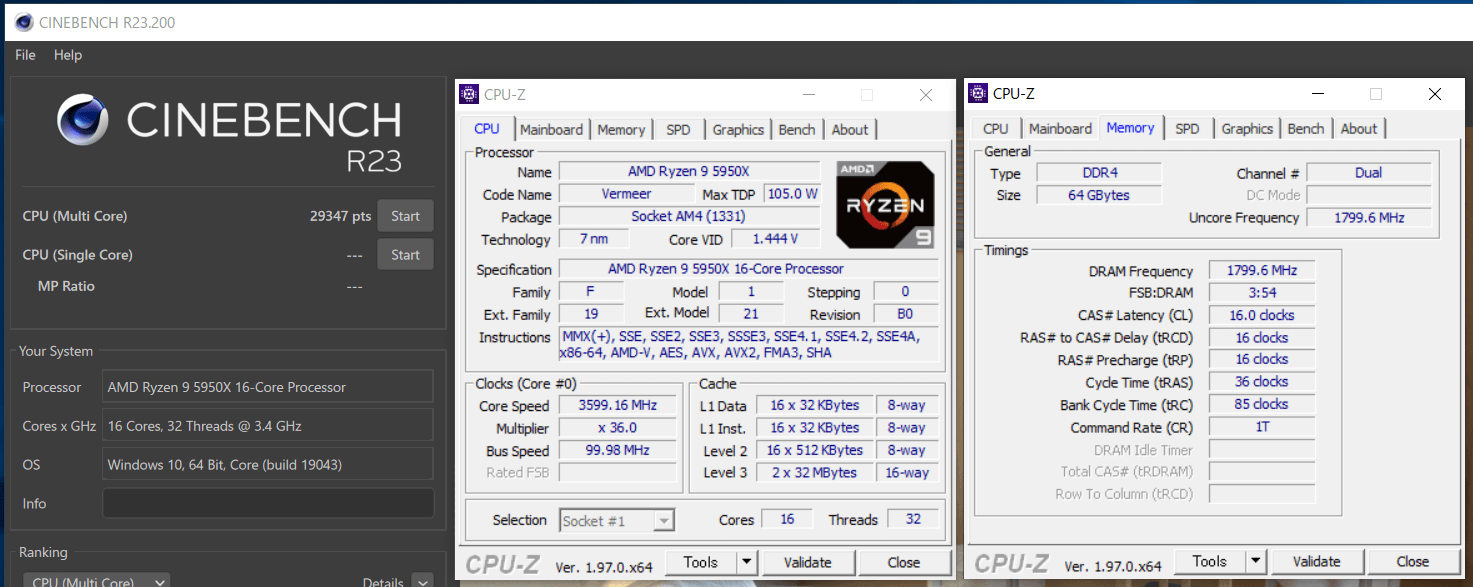1473x587 pixels.
Task: Click Tools button in right CPU-Z window
Action: point(1210,561)
